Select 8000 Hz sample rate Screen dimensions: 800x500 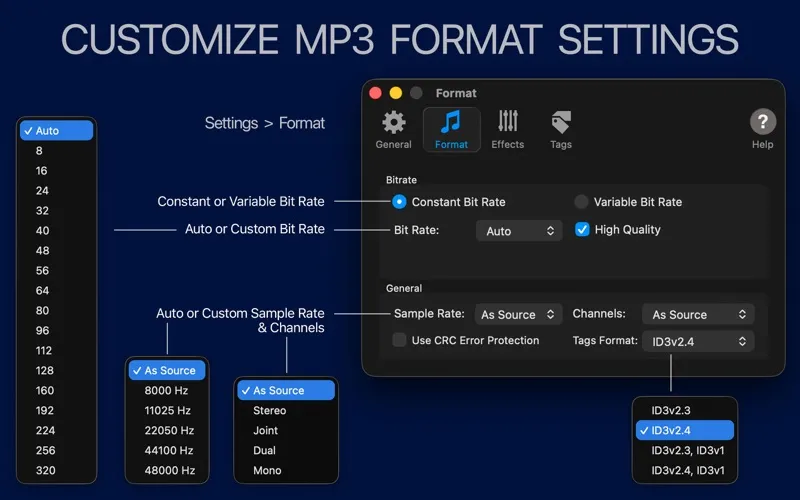pos(167,390)
